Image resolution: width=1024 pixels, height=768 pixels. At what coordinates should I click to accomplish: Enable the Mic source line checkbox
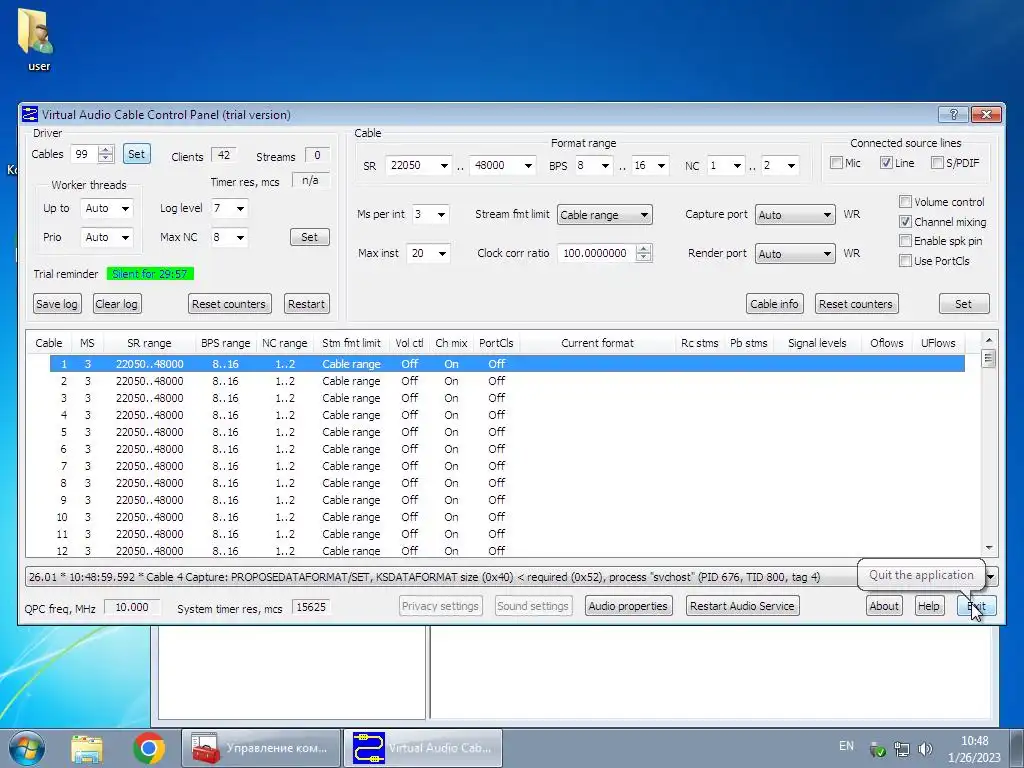pos(836,163)
